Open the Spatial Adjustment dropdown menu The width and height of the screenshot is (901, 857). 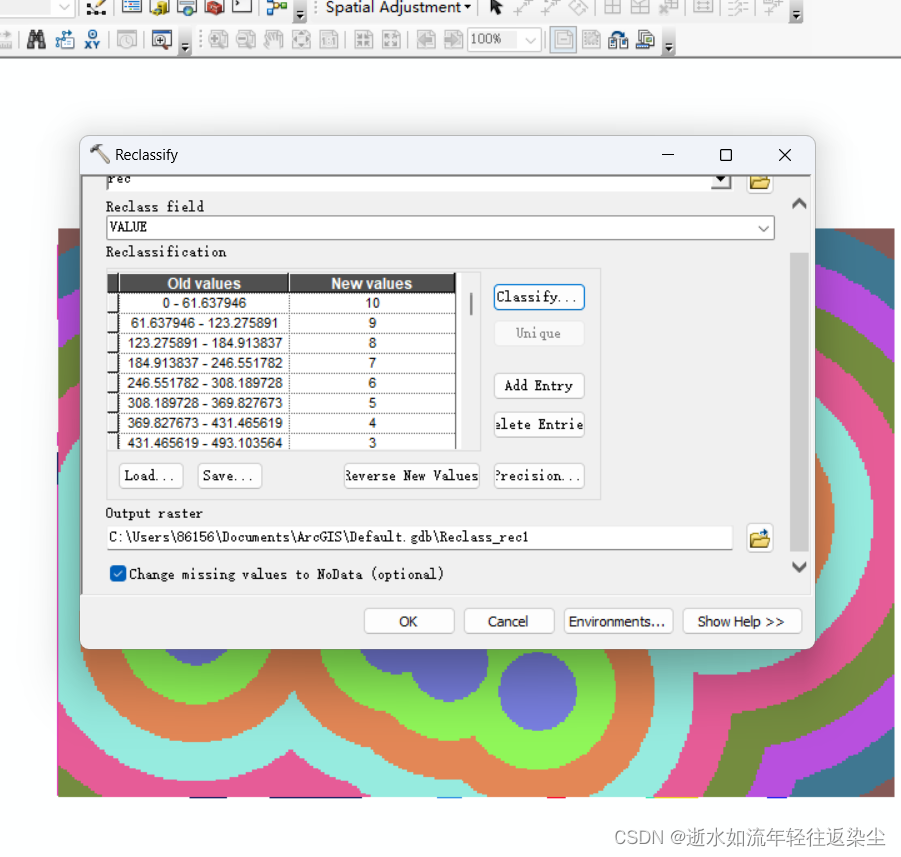click(398, 7)
